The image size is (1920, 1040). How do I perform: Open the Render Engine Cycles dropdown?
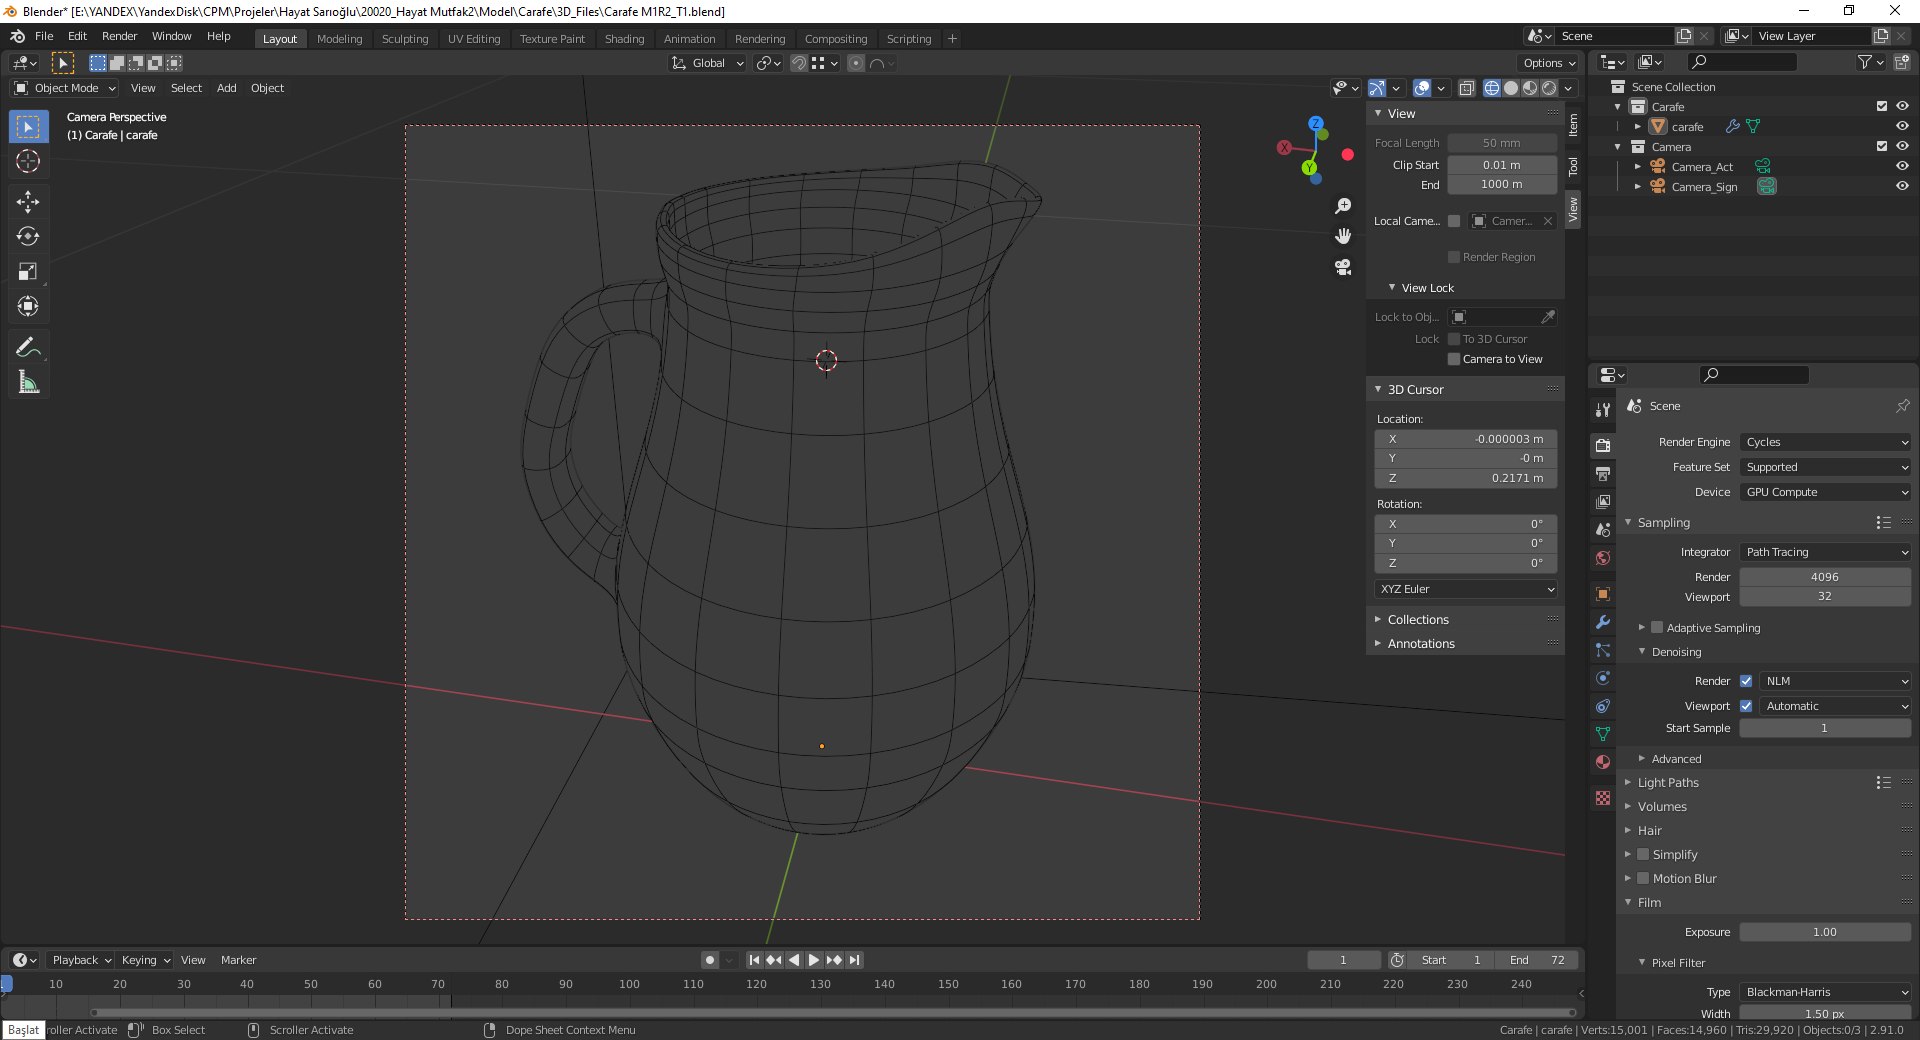pyautogui.click(x=1825, y=442)
